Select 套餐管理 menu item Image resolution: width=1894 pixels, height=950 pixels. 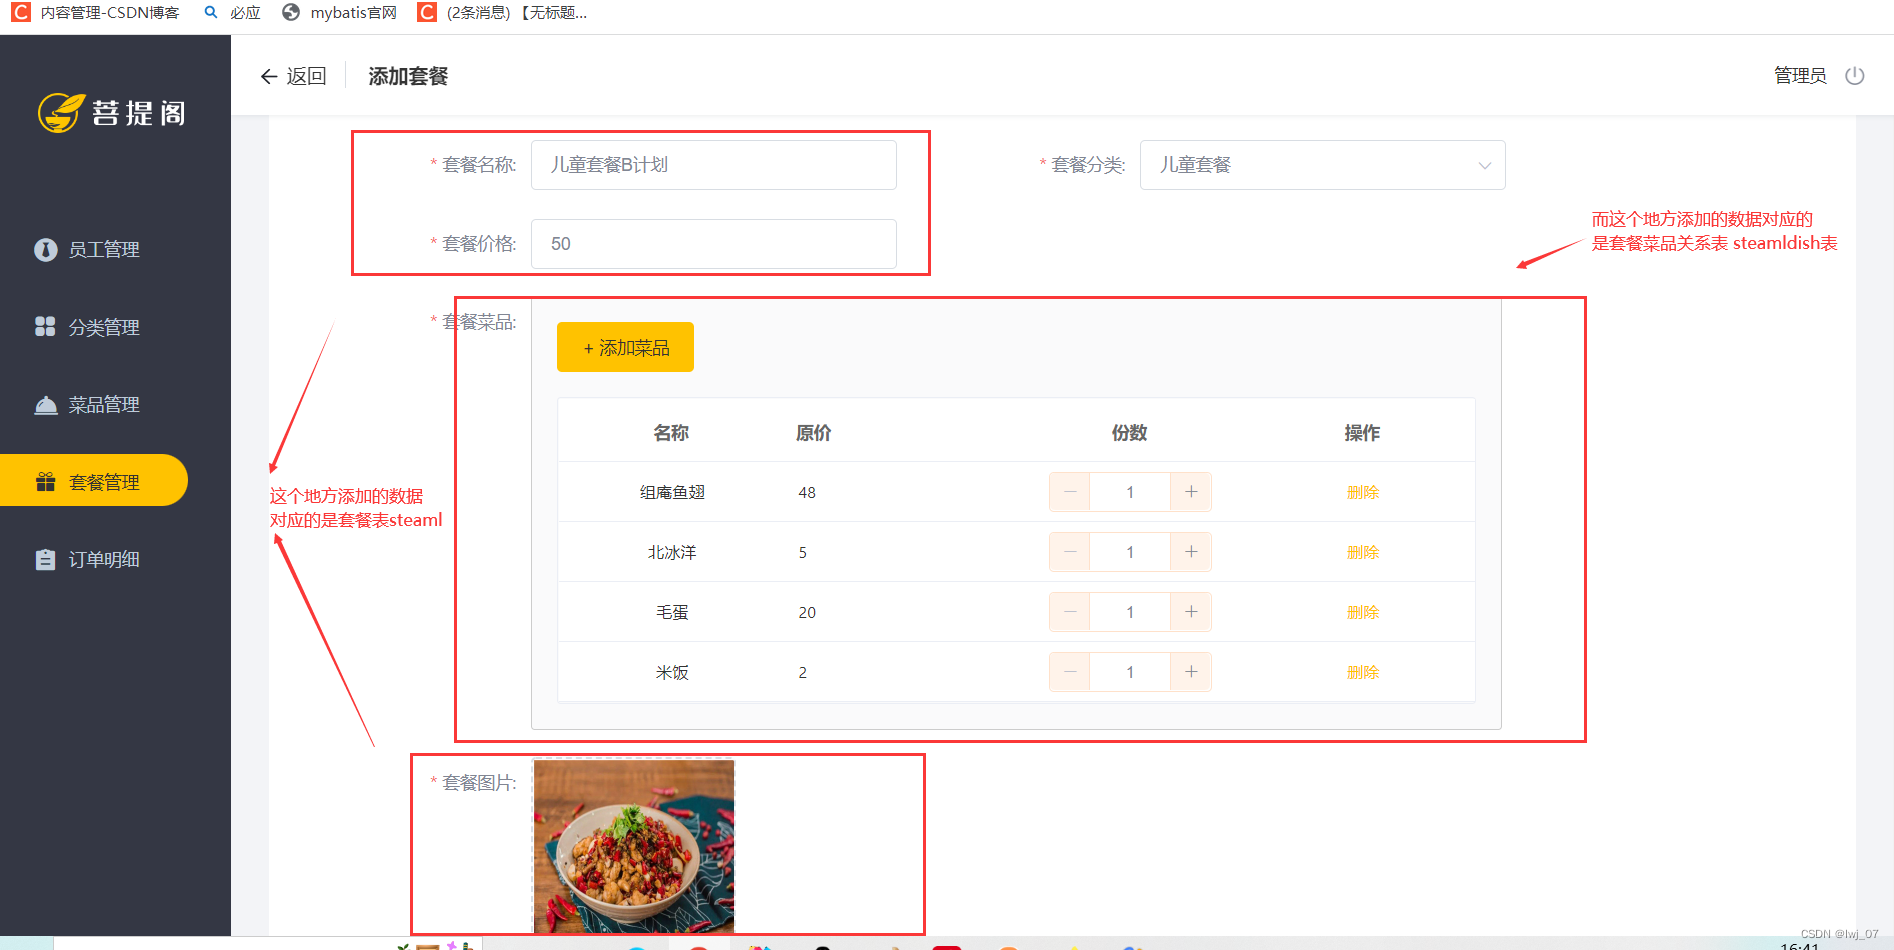94,480
